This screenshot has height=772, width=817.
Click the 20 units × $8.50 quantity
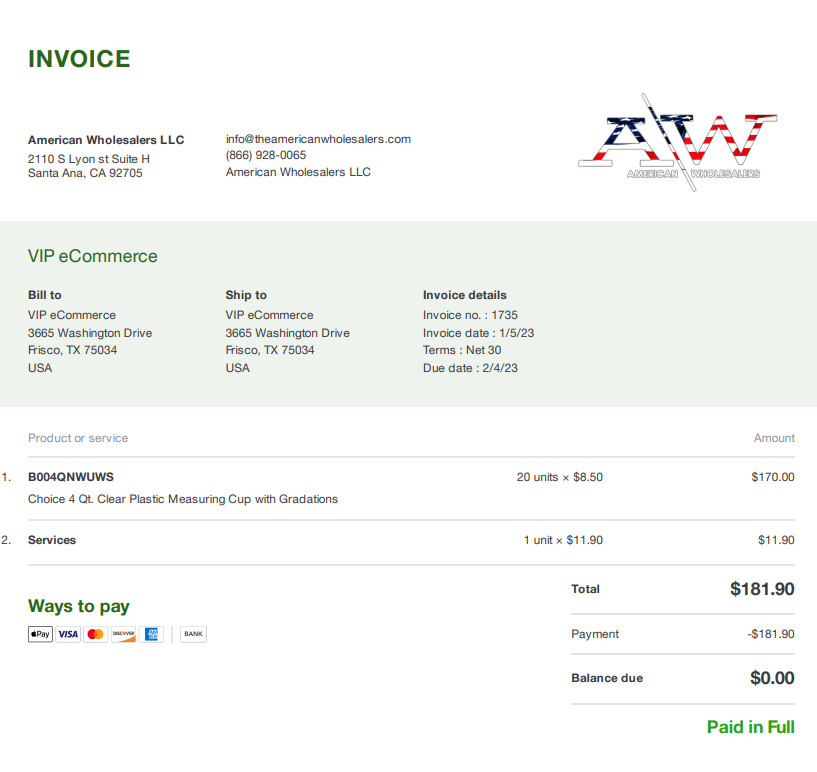[560, 477]
